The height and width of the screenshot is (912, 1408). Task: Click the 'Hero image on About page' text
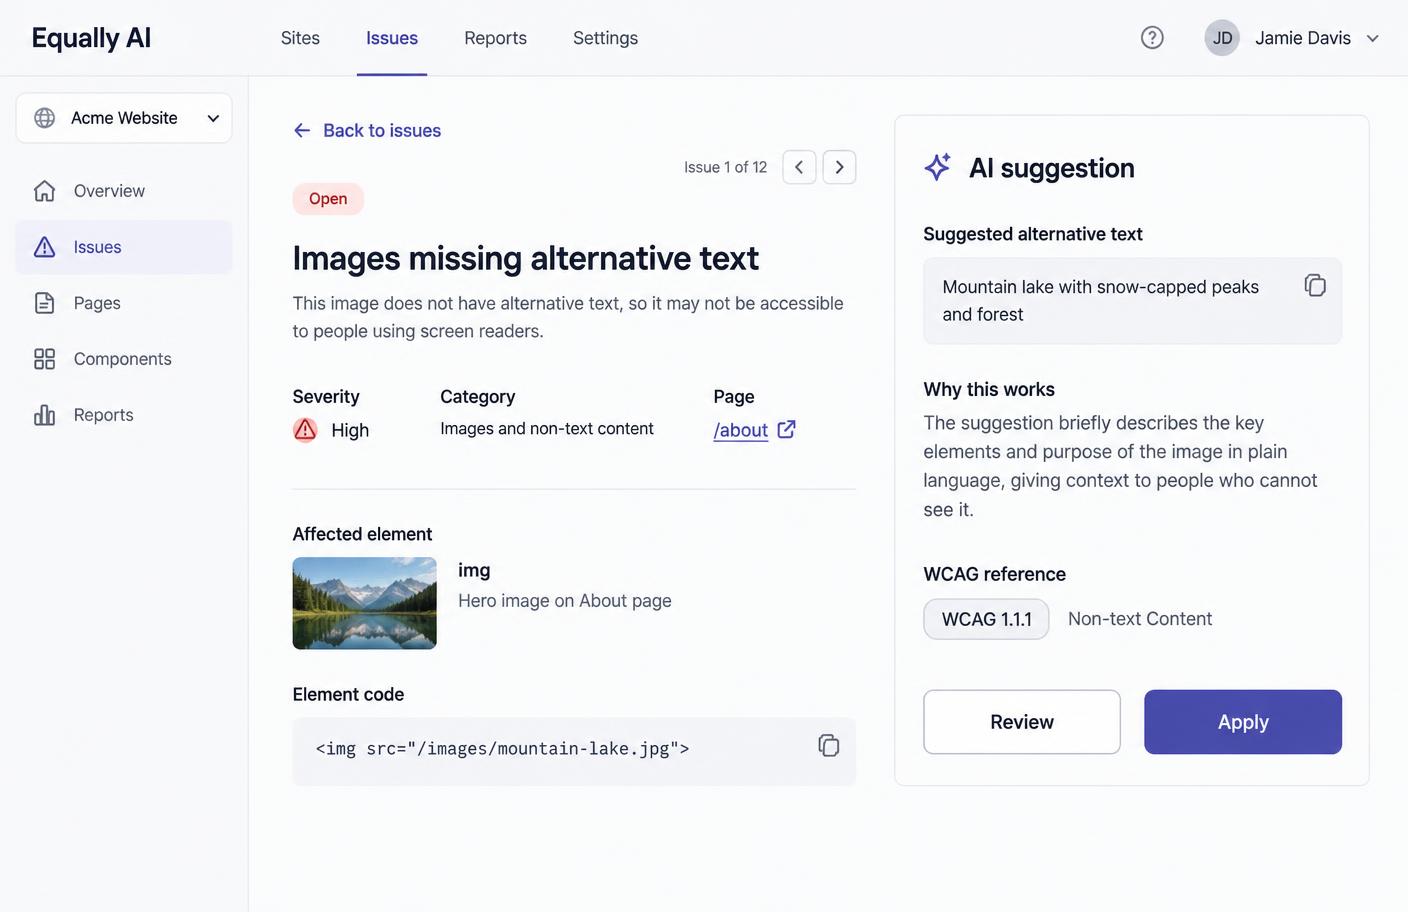click(565, 601)
